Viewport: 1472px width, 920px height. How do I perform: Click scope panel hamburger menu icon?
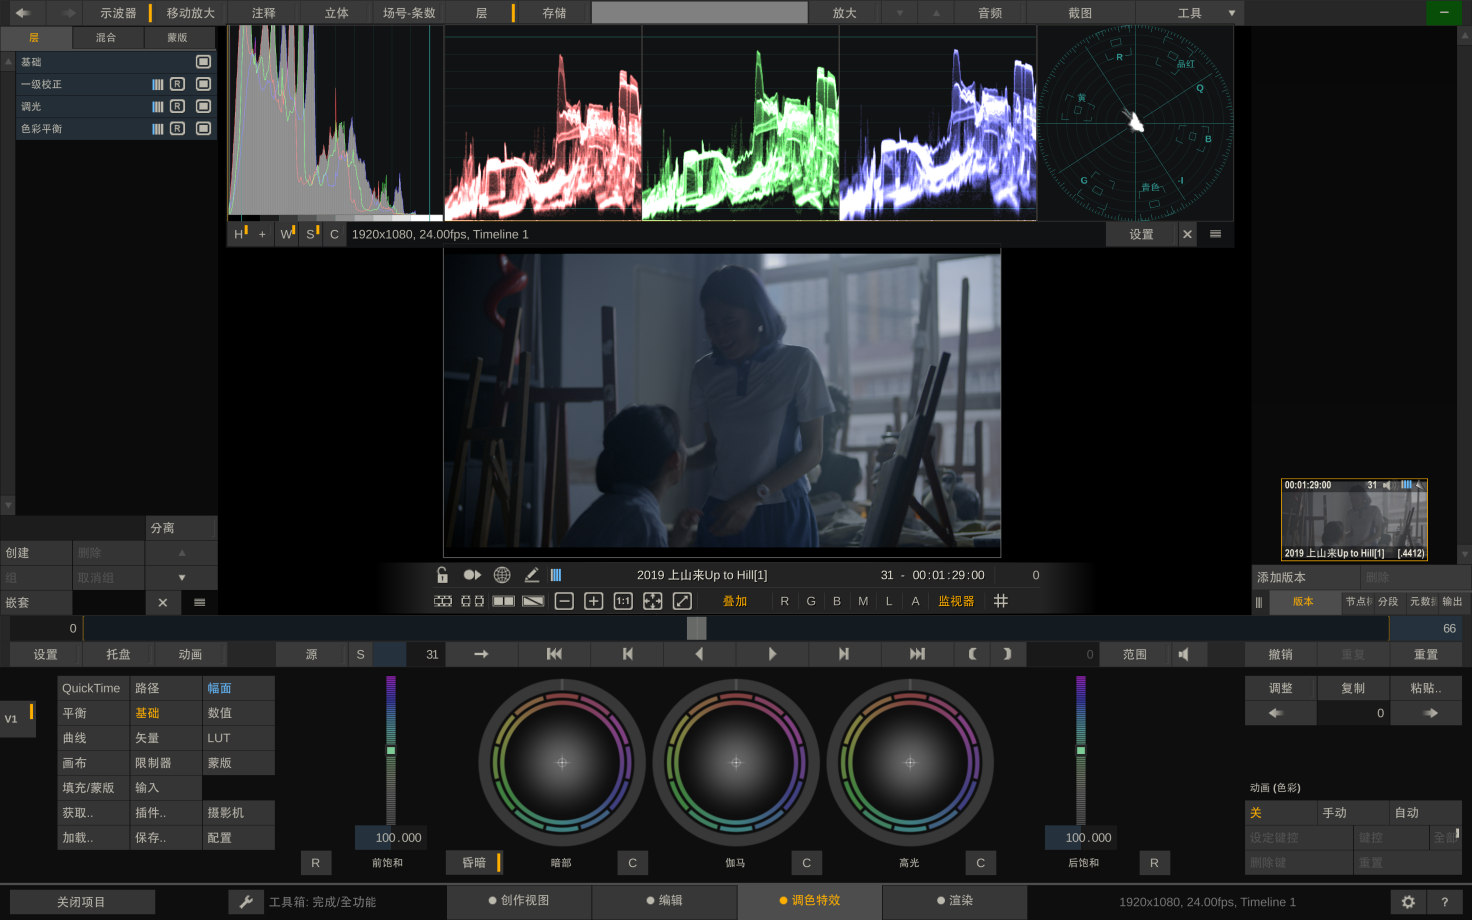(1215, 234)
